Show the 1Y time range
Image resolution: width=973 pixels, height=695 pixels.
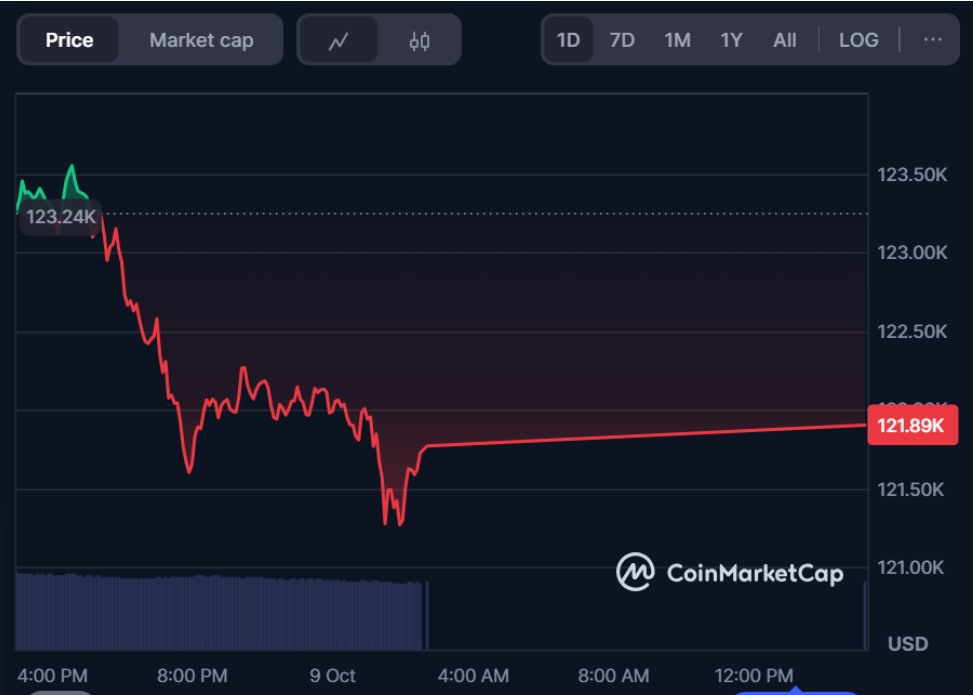(732, 40)
